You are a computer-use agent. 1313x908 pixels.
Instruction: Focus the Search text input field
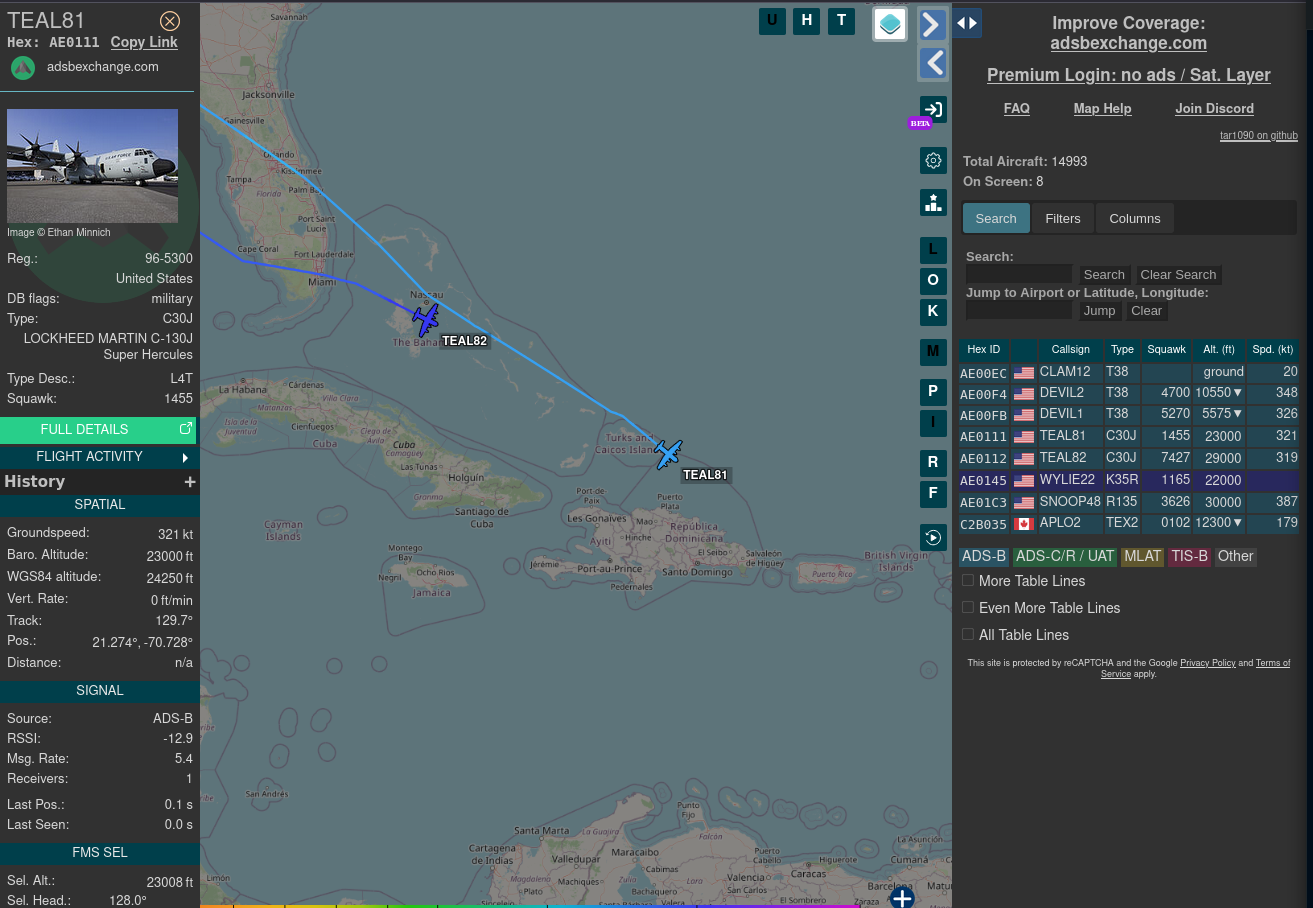[1019, 274]
